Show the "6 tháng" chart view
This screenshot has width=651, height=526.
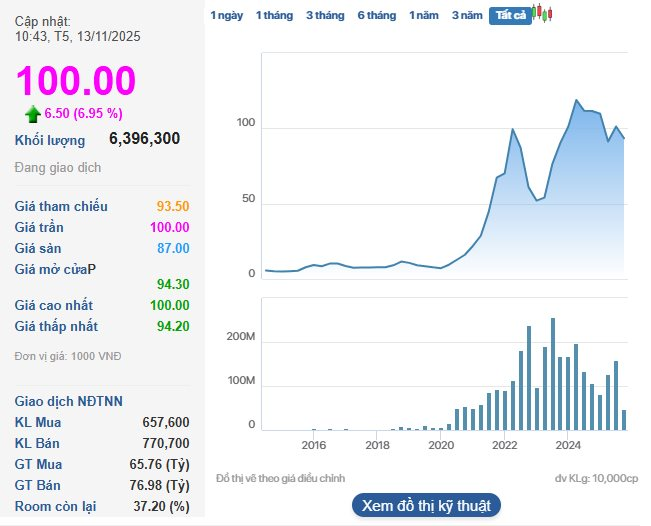(377, 15)
